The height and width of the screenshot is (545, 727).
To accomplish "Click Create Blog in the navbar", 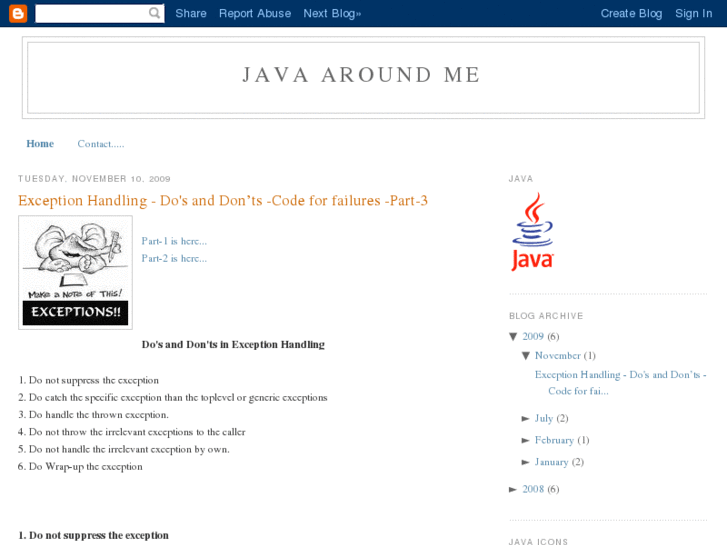I will [631, 13].
